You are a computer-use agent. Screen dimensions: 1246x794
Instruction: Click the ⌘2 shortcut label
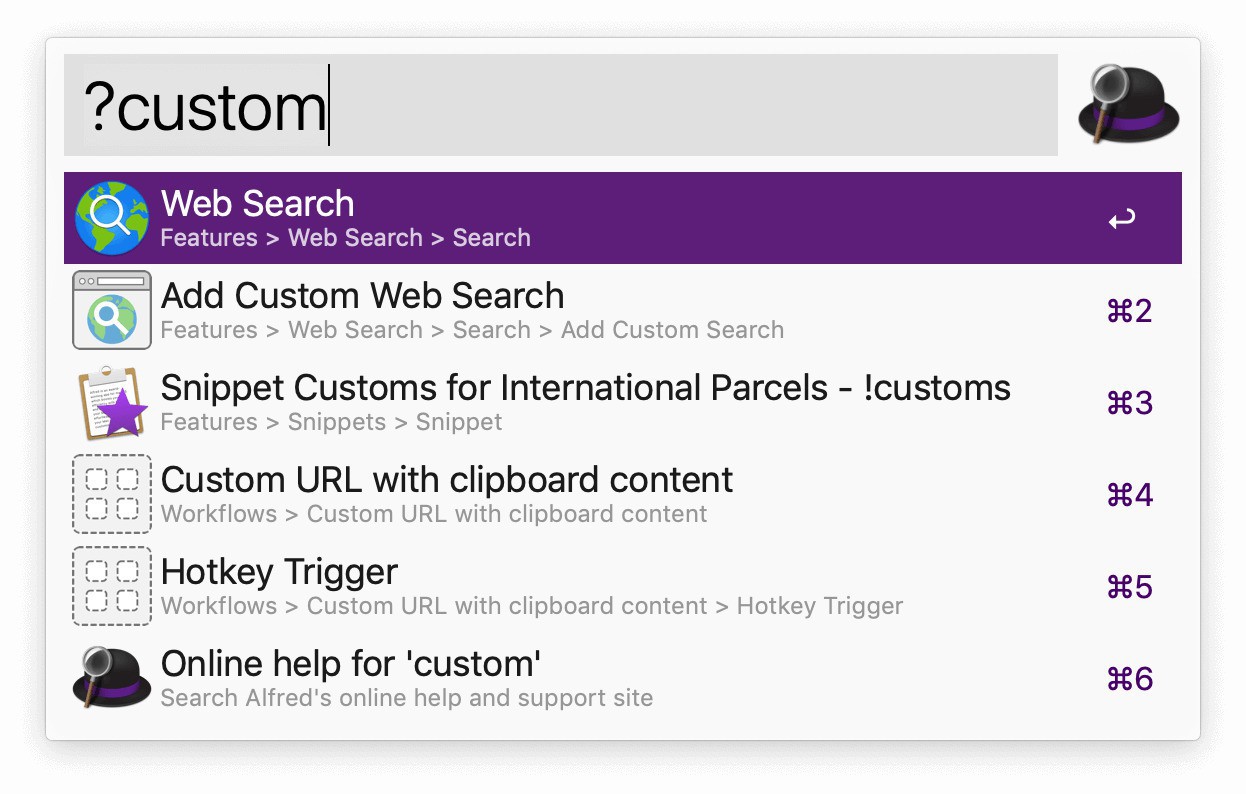(x=1130, y=311)
